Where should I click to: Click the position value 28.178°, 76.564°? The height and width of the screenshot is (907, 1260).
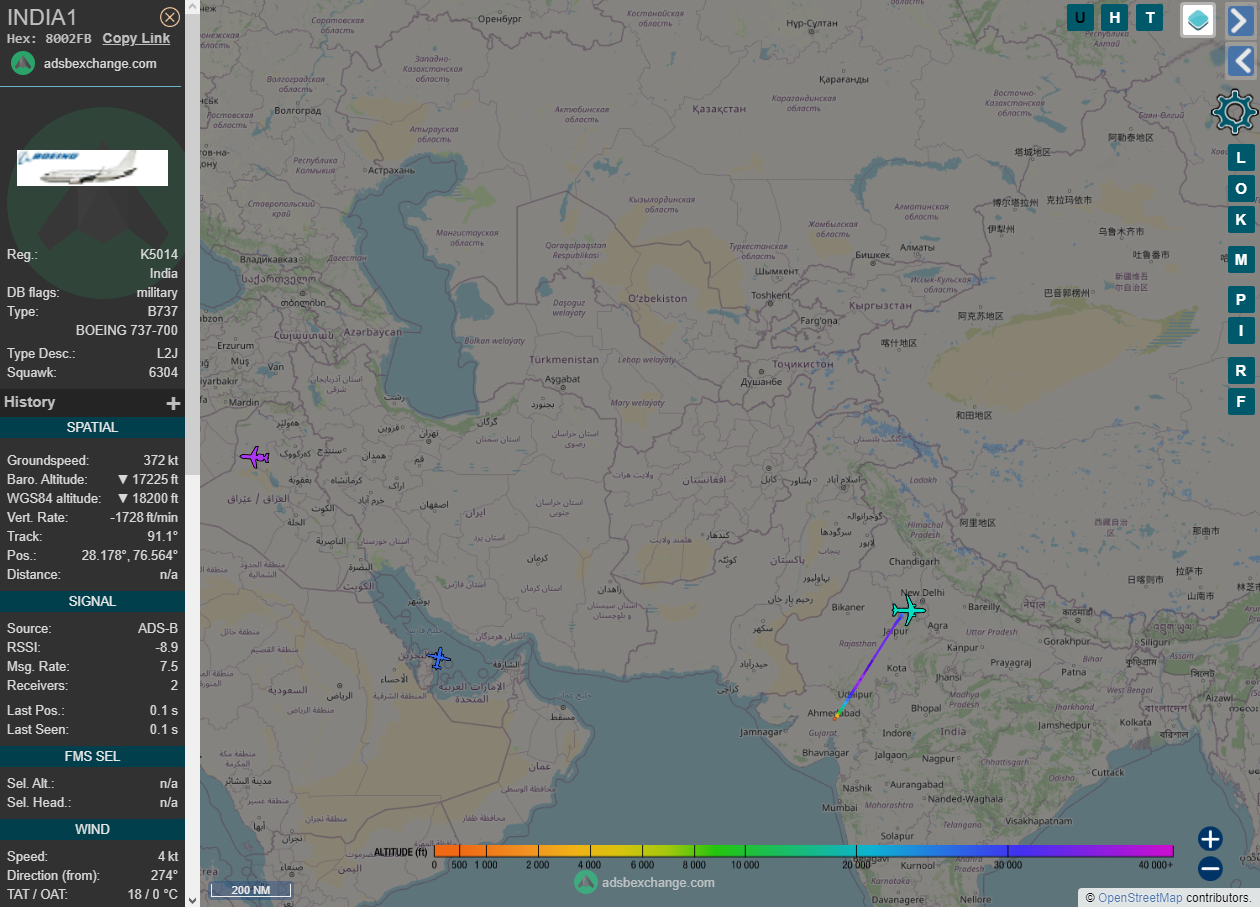(130, 555)
